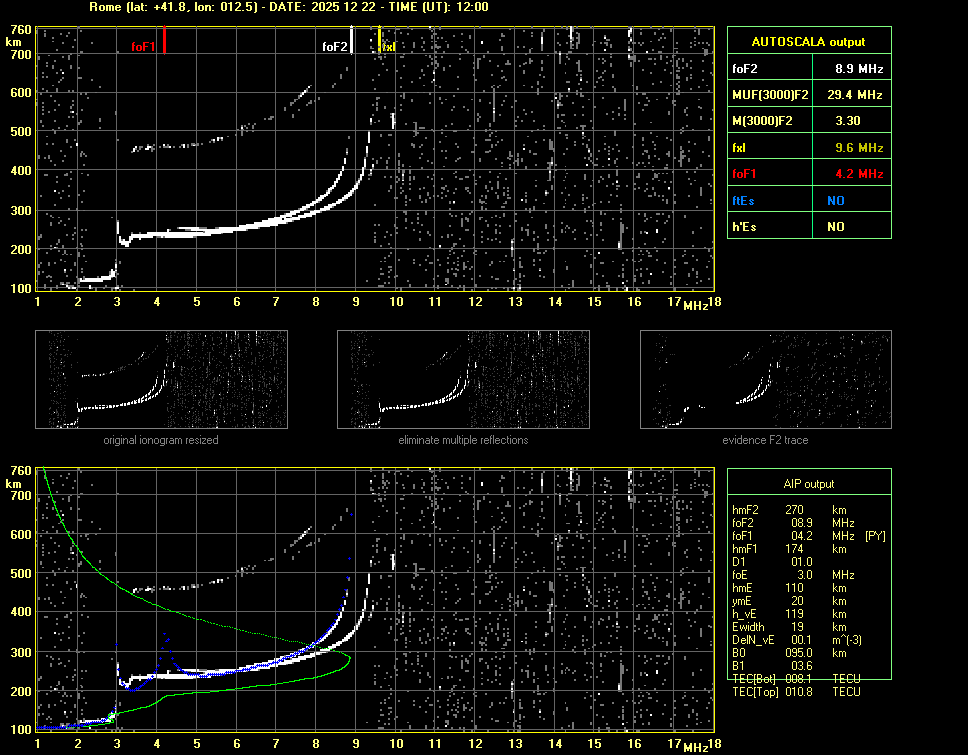Image resolution: width=968 pixels, height=755 pixels.
Task: Select the eliminate multiple reflections thumbnail
Action: (x=463, y=380)
